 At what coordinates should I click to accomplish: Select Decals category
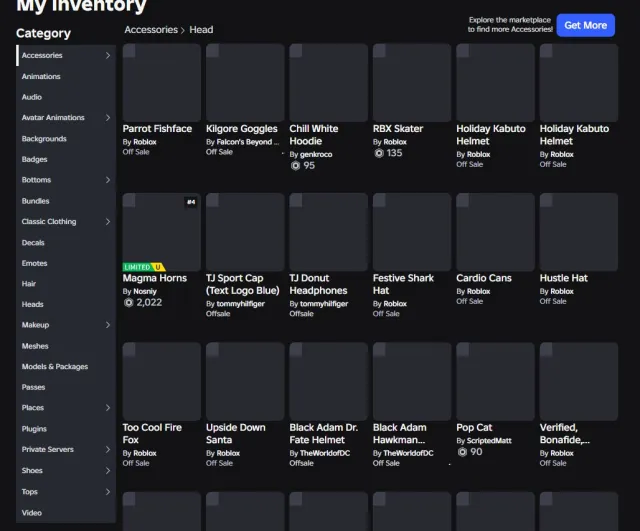pos(66,242)
